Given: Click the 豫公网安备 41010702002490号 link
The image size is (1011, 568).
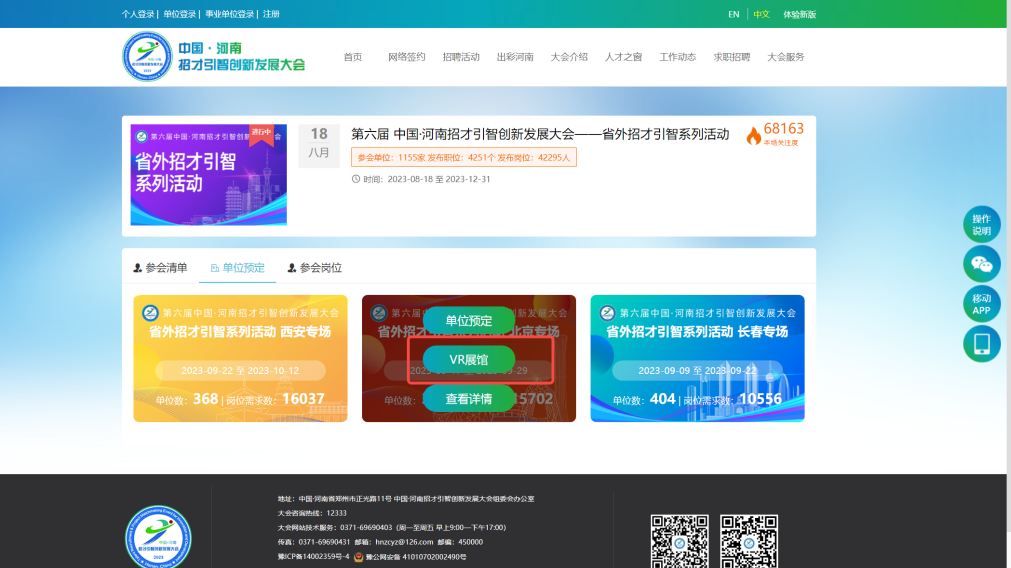Looking at the screenshot, I should [x=416, y=557].
